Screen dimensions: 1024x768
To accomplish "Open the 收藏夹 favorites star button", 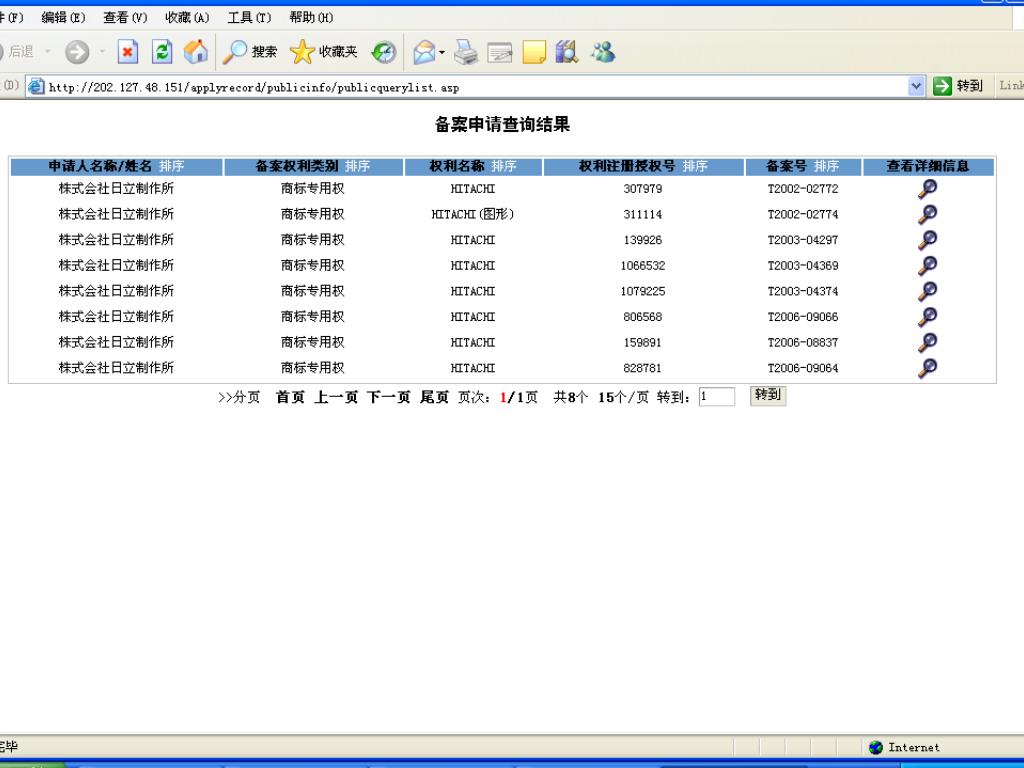I will pos(323,52).
